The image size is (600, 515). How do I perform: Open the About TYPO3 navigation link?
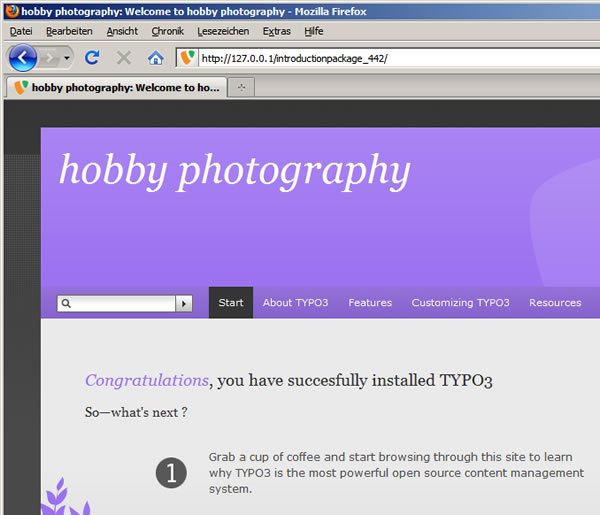point(295,303)
